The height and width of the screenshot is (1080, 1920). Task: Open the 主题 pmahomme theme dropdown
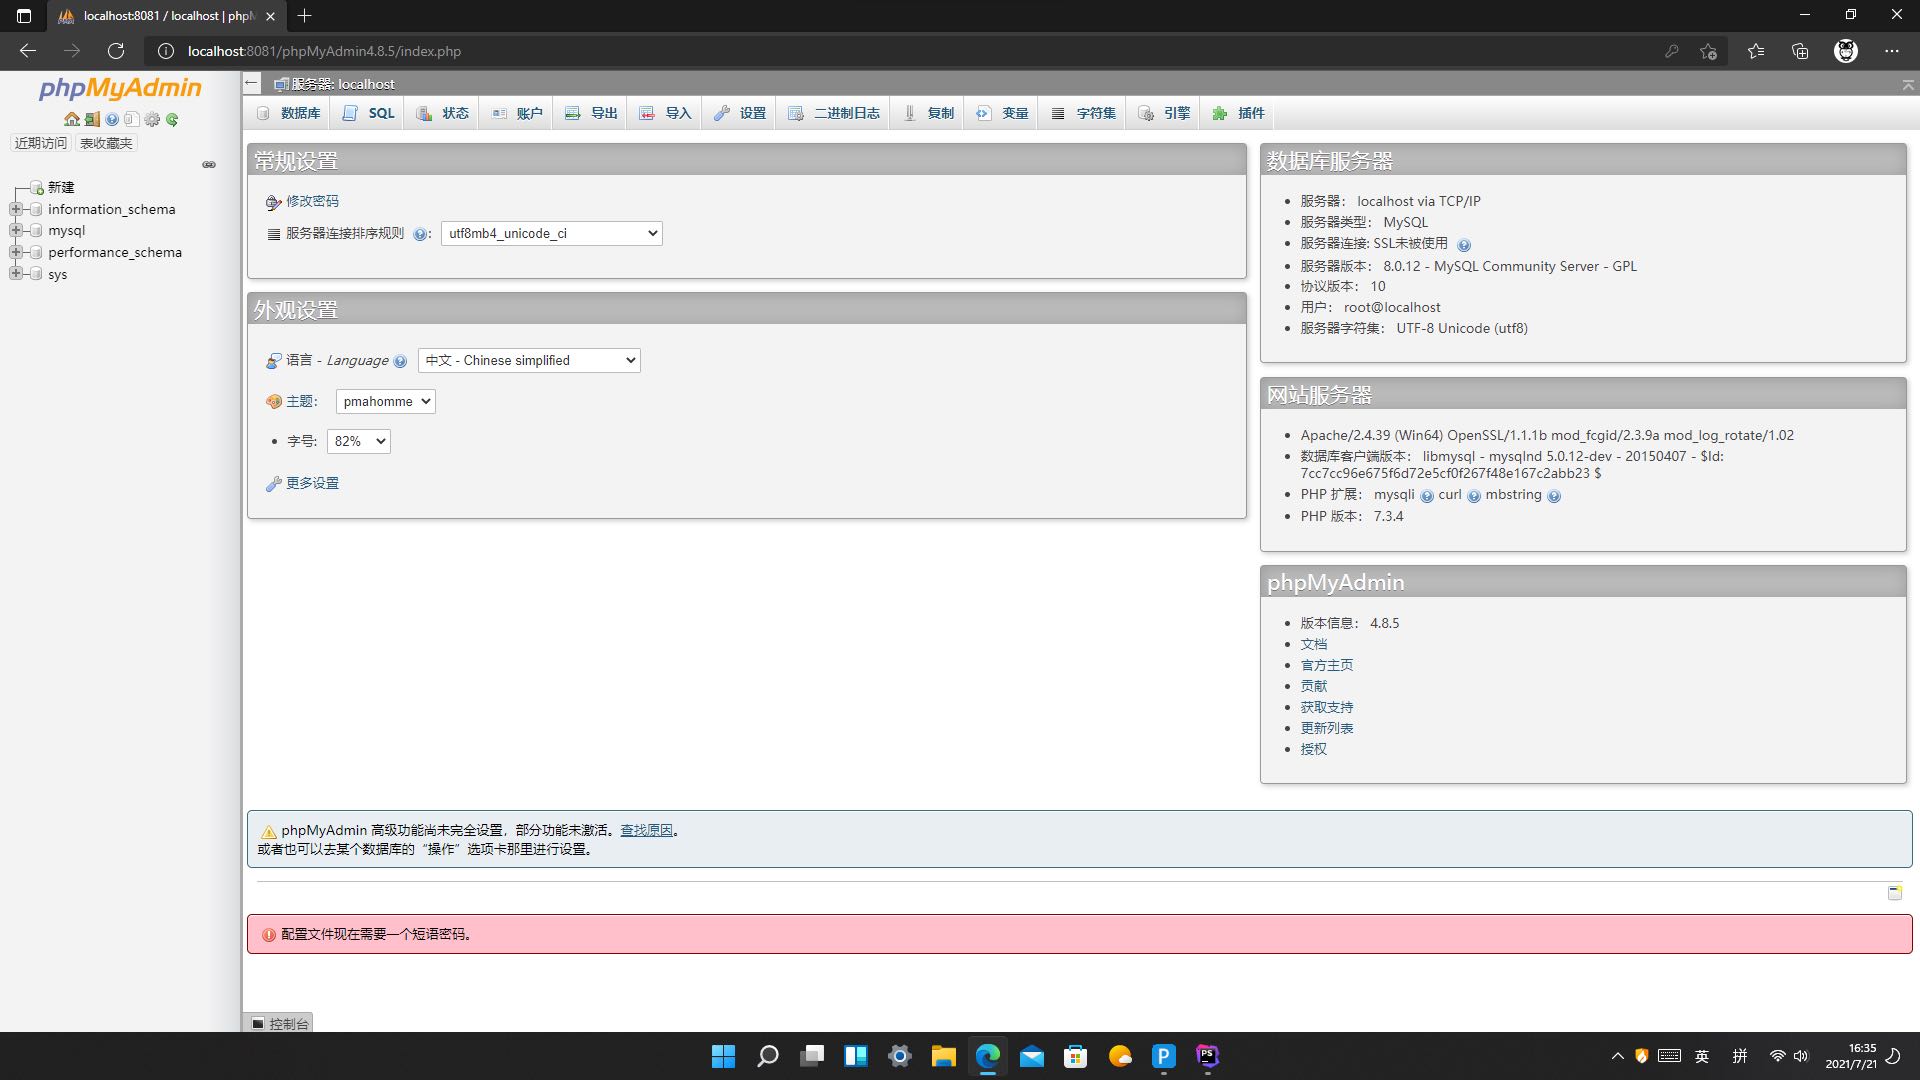pos(385,401)
